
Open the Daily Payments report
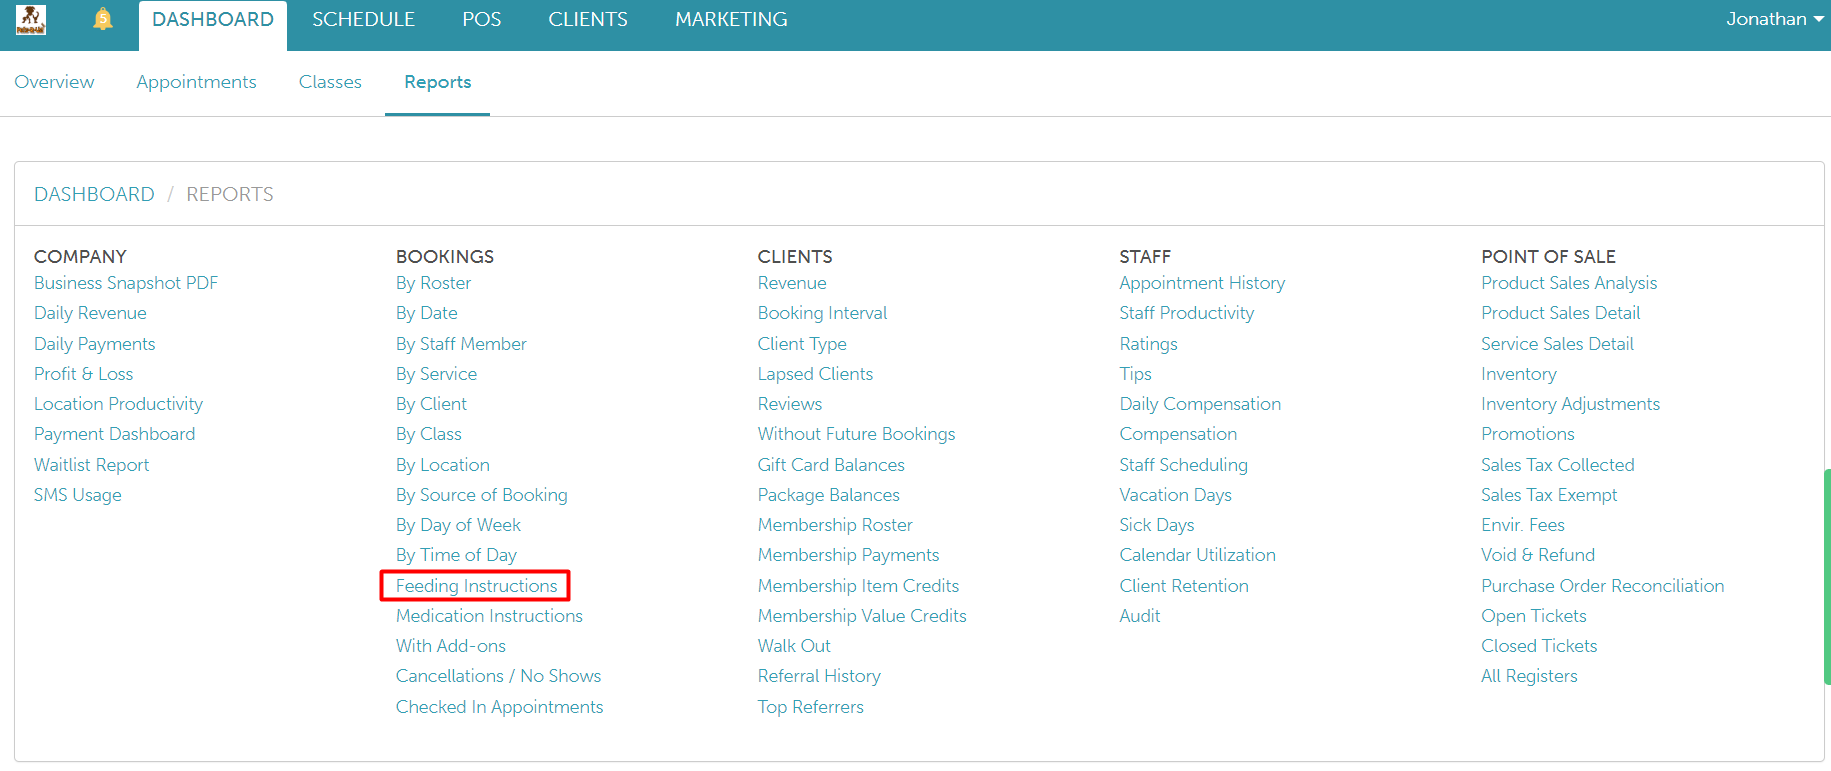pyautogui.click(x=95, y=344)
